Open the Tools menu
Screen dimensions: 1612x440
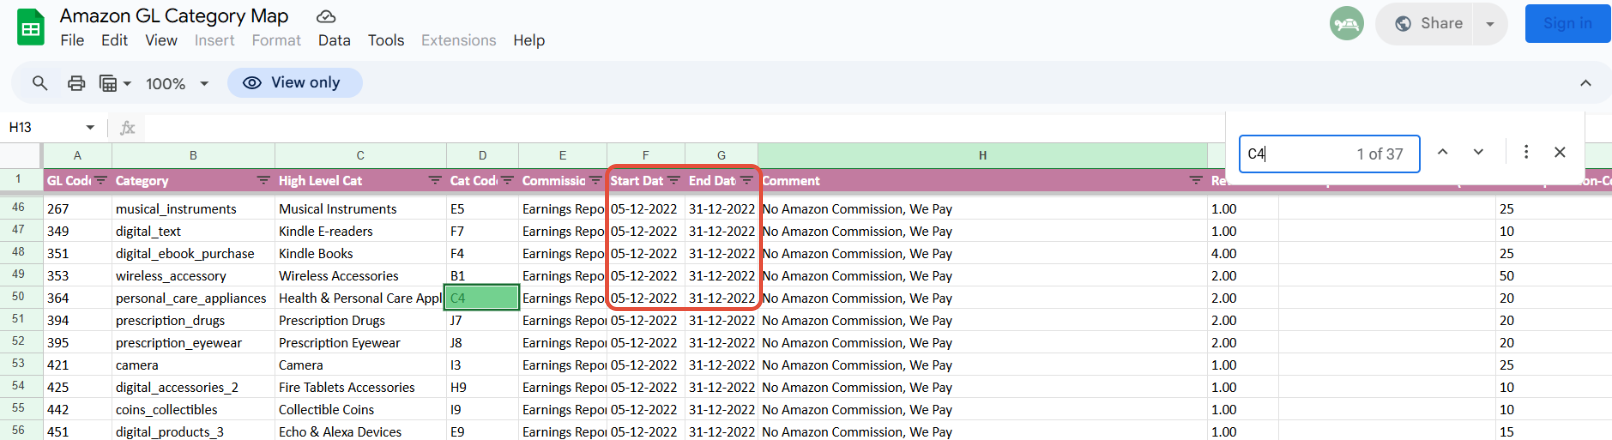click(386, 40)
